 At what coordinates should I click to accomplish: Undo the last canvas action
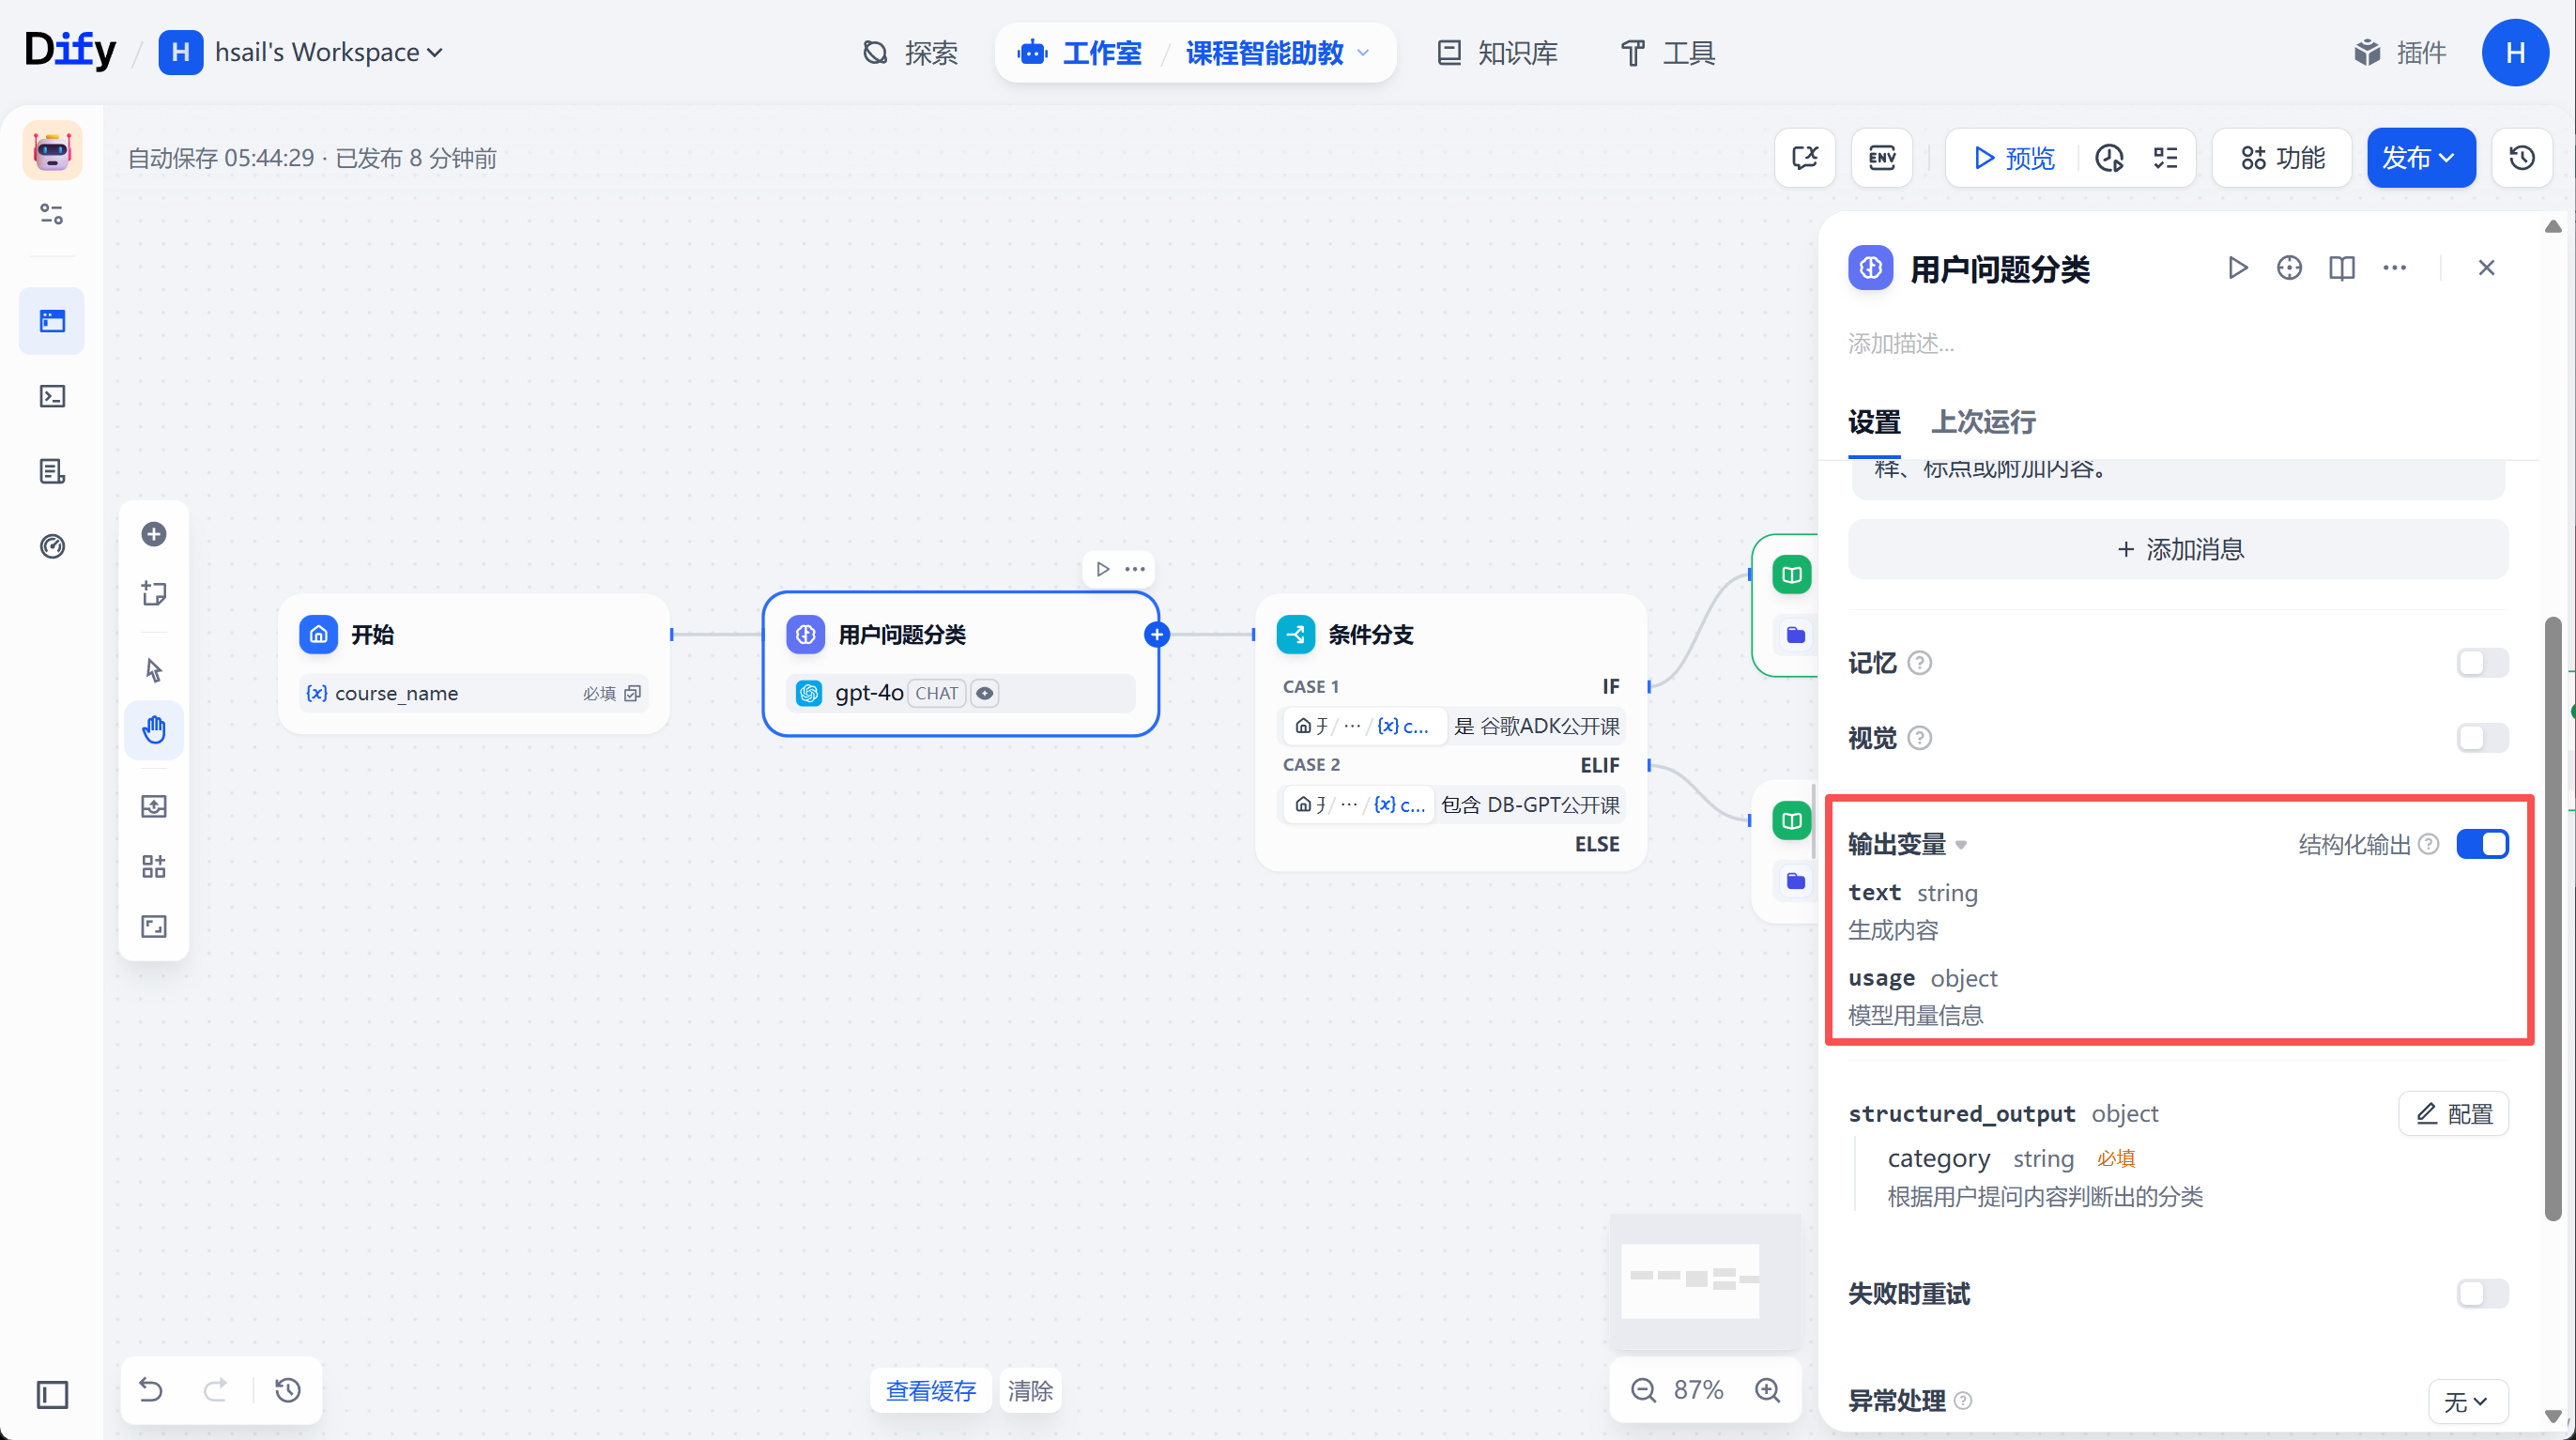coord(151,1389)
